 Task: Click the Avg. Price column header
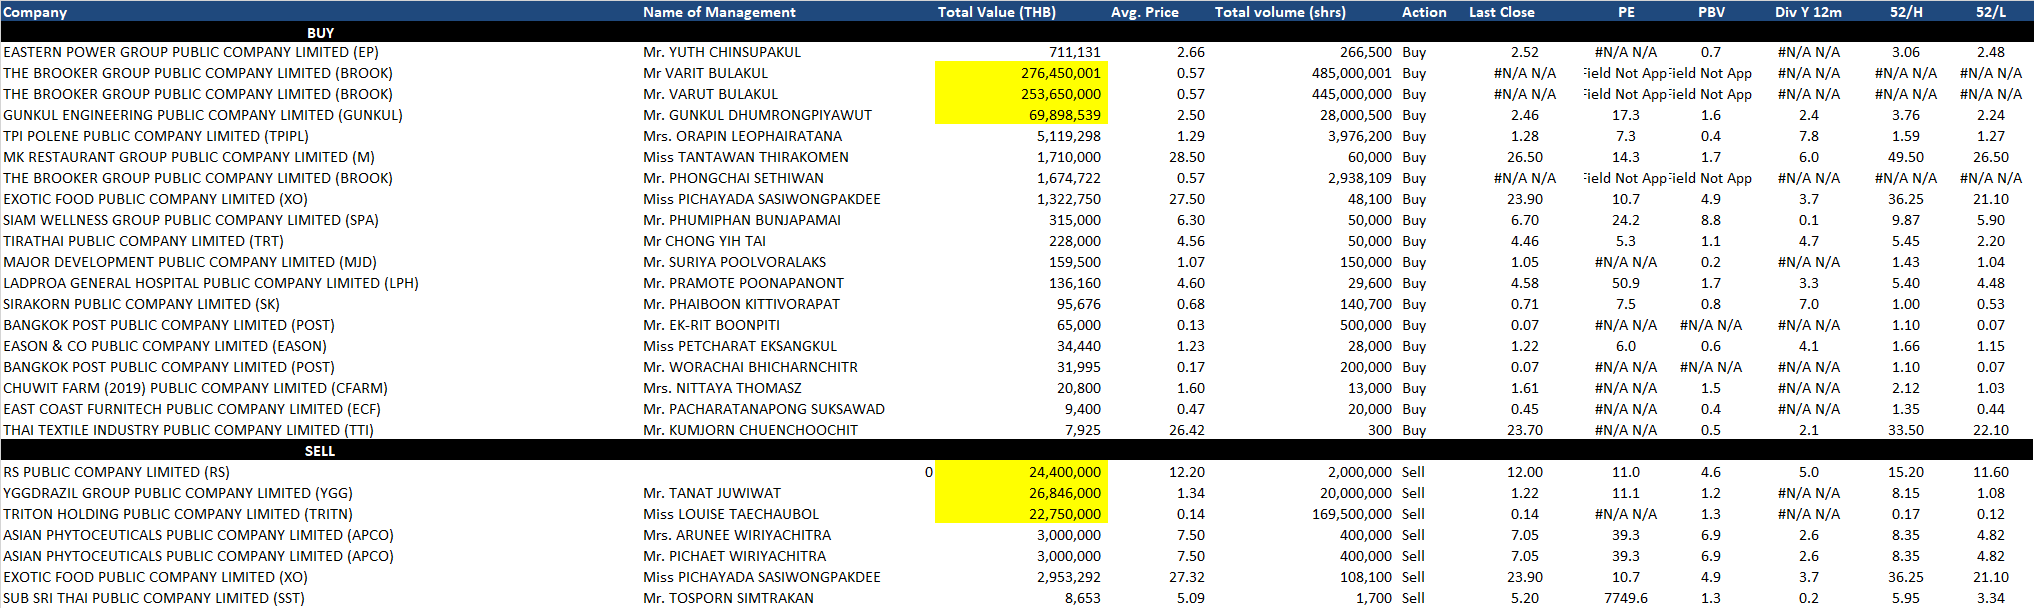click(1144, 12)
